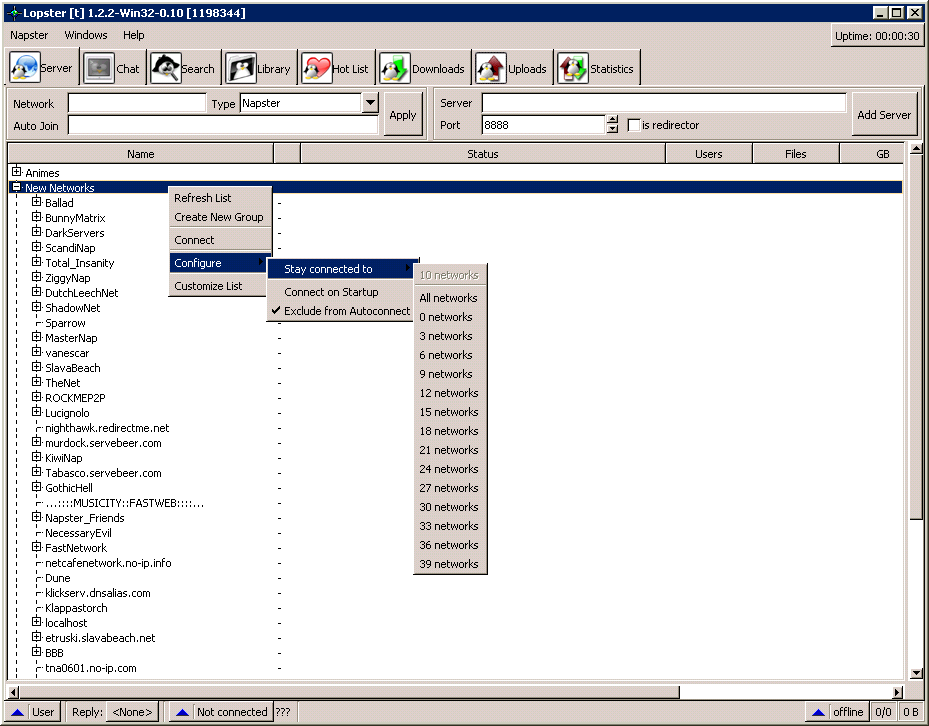Sort by the Status column header
This screenshot has height=726, width=929.
tap(483, 153)
